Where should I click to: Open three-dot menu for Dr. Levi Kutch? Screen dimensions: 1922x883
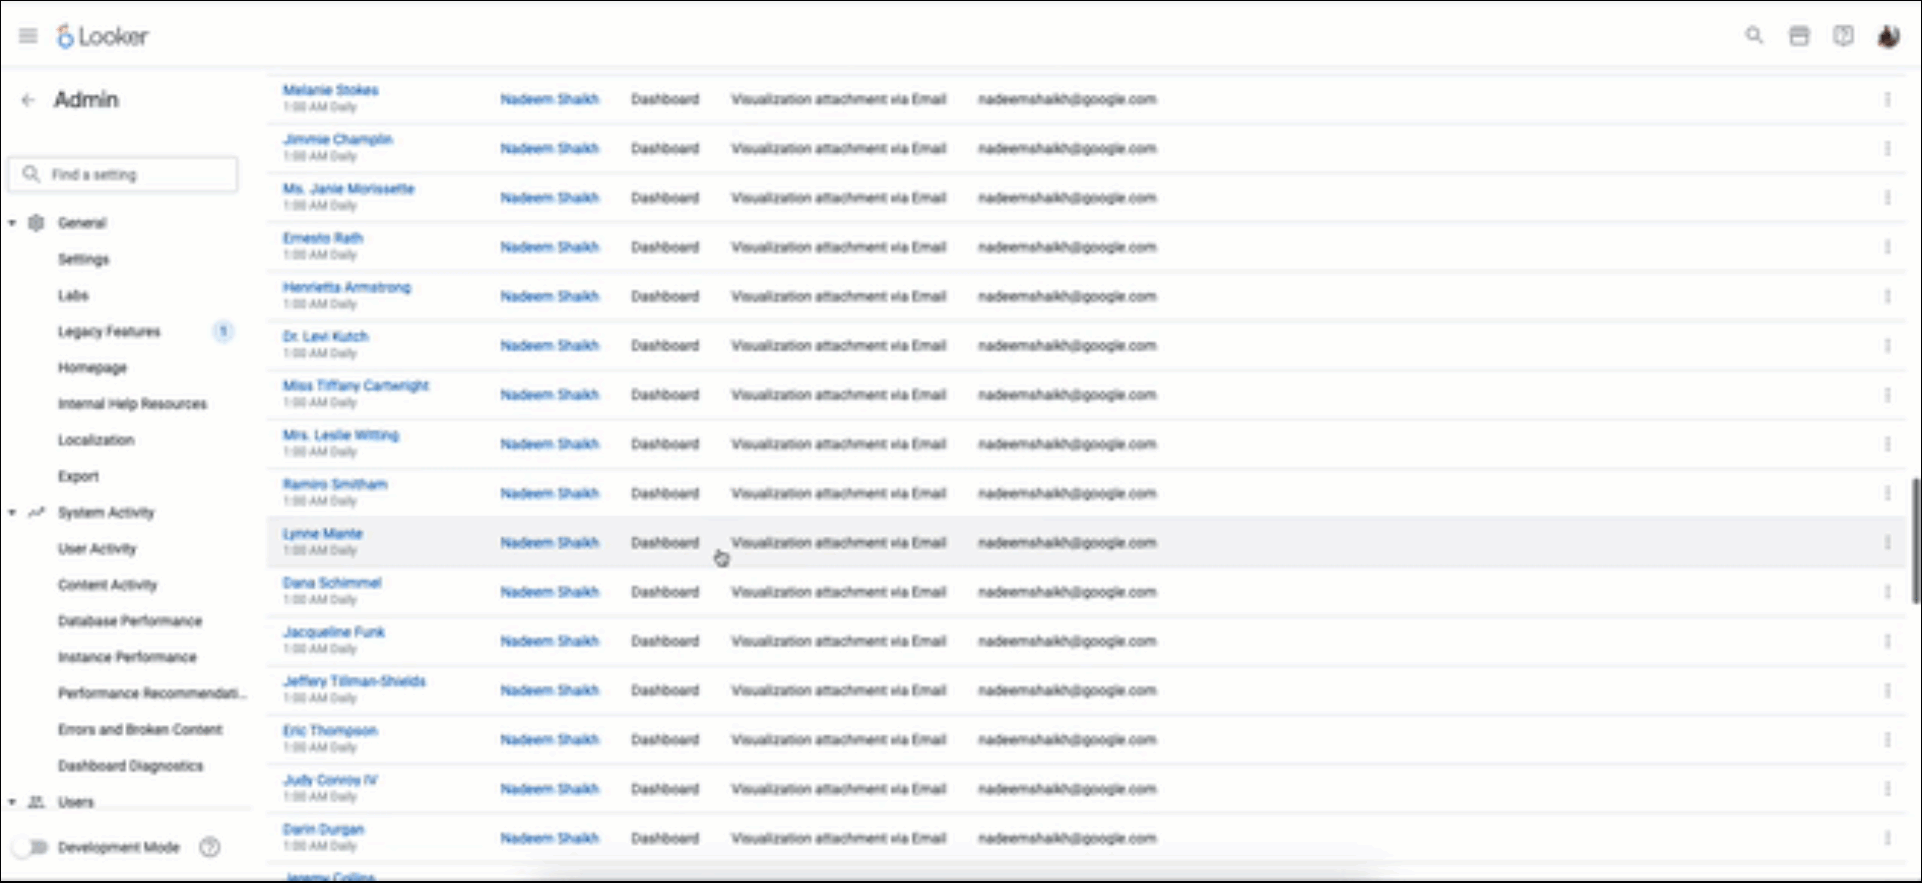pos(1887,345)
